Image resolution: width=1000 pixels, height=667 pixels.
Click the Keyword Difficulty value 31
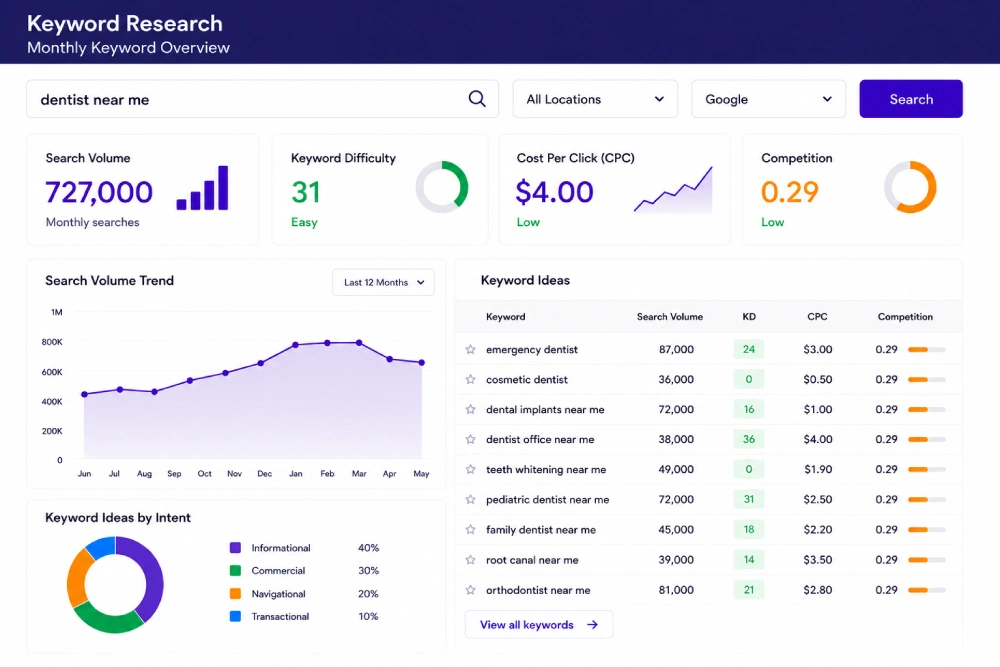pos(305,192)
